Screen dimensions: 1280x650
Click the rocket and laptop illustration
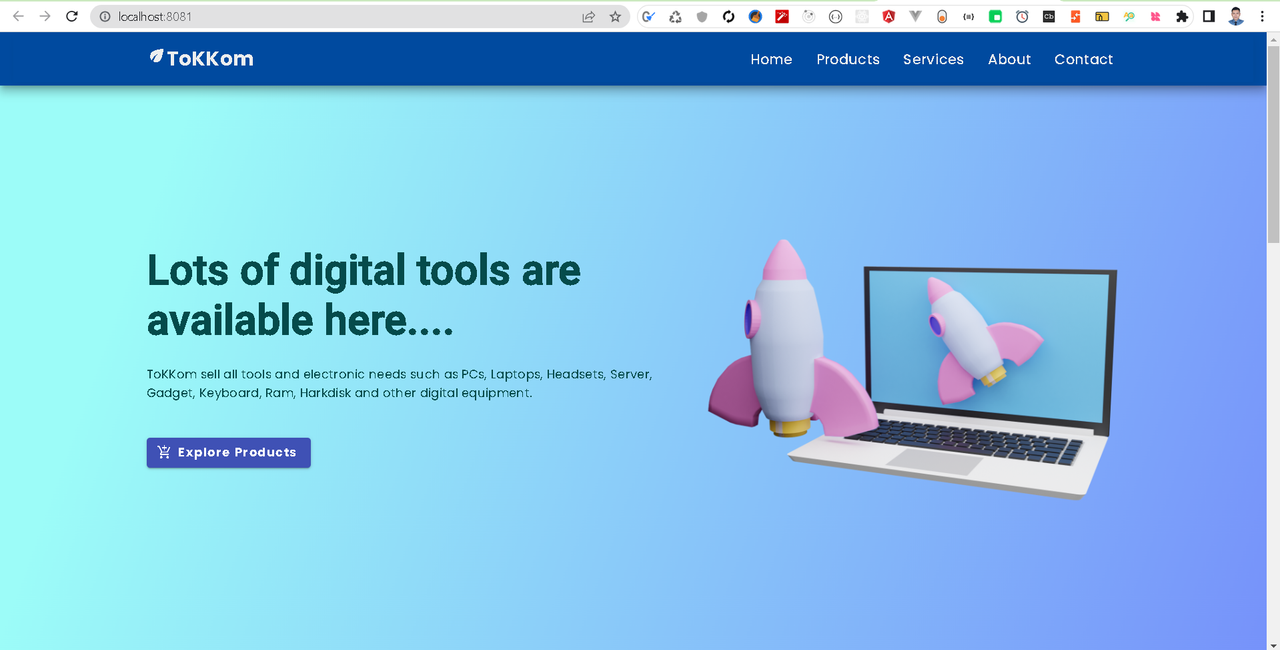912,369
